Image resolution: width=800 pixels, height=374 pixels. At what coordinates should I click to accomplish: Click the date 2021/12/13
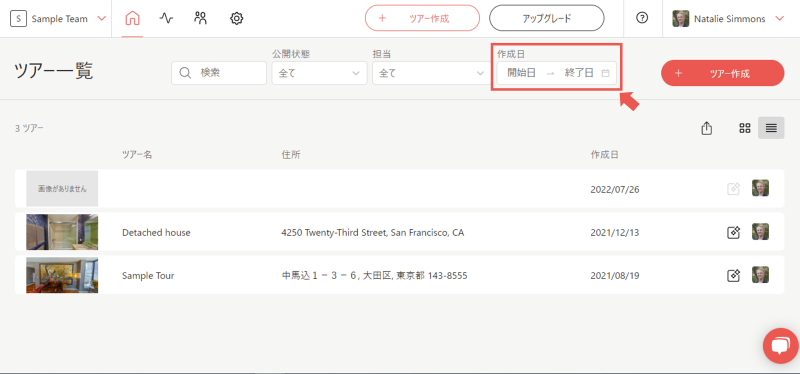615,233
